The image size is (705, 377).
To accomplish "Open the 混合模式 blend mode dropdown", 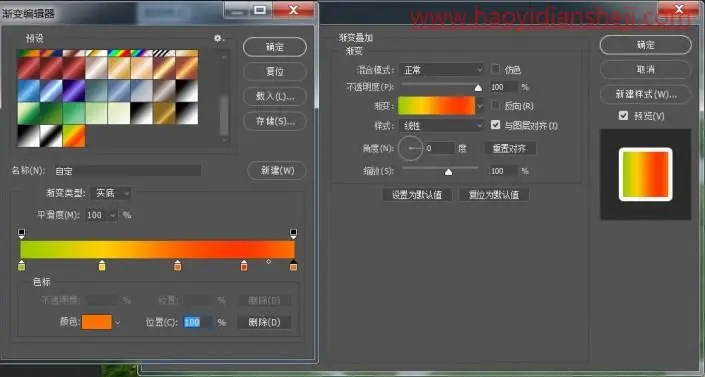I will [x=442, y=70].
